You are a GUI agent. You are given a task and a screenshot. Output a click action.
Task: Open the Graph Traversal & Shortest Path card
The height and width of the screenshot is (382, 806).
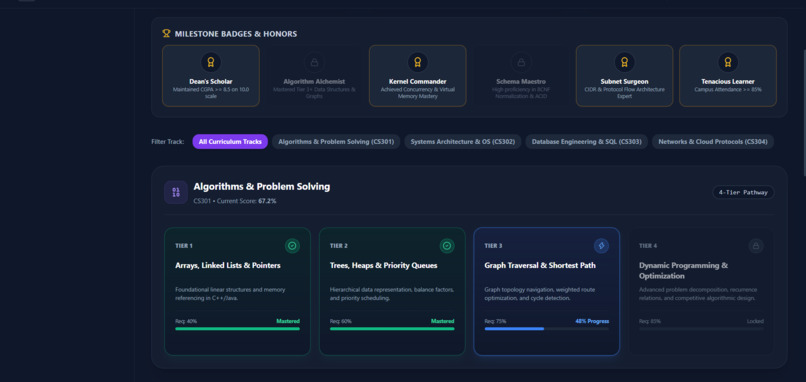tap(547, 292)
